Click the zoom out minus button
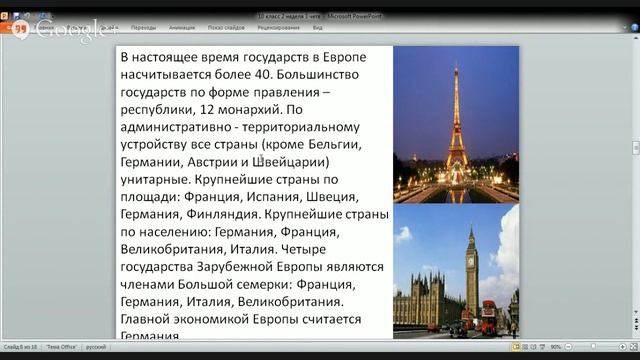Screen dimensions: 640x360 (568, 347)
